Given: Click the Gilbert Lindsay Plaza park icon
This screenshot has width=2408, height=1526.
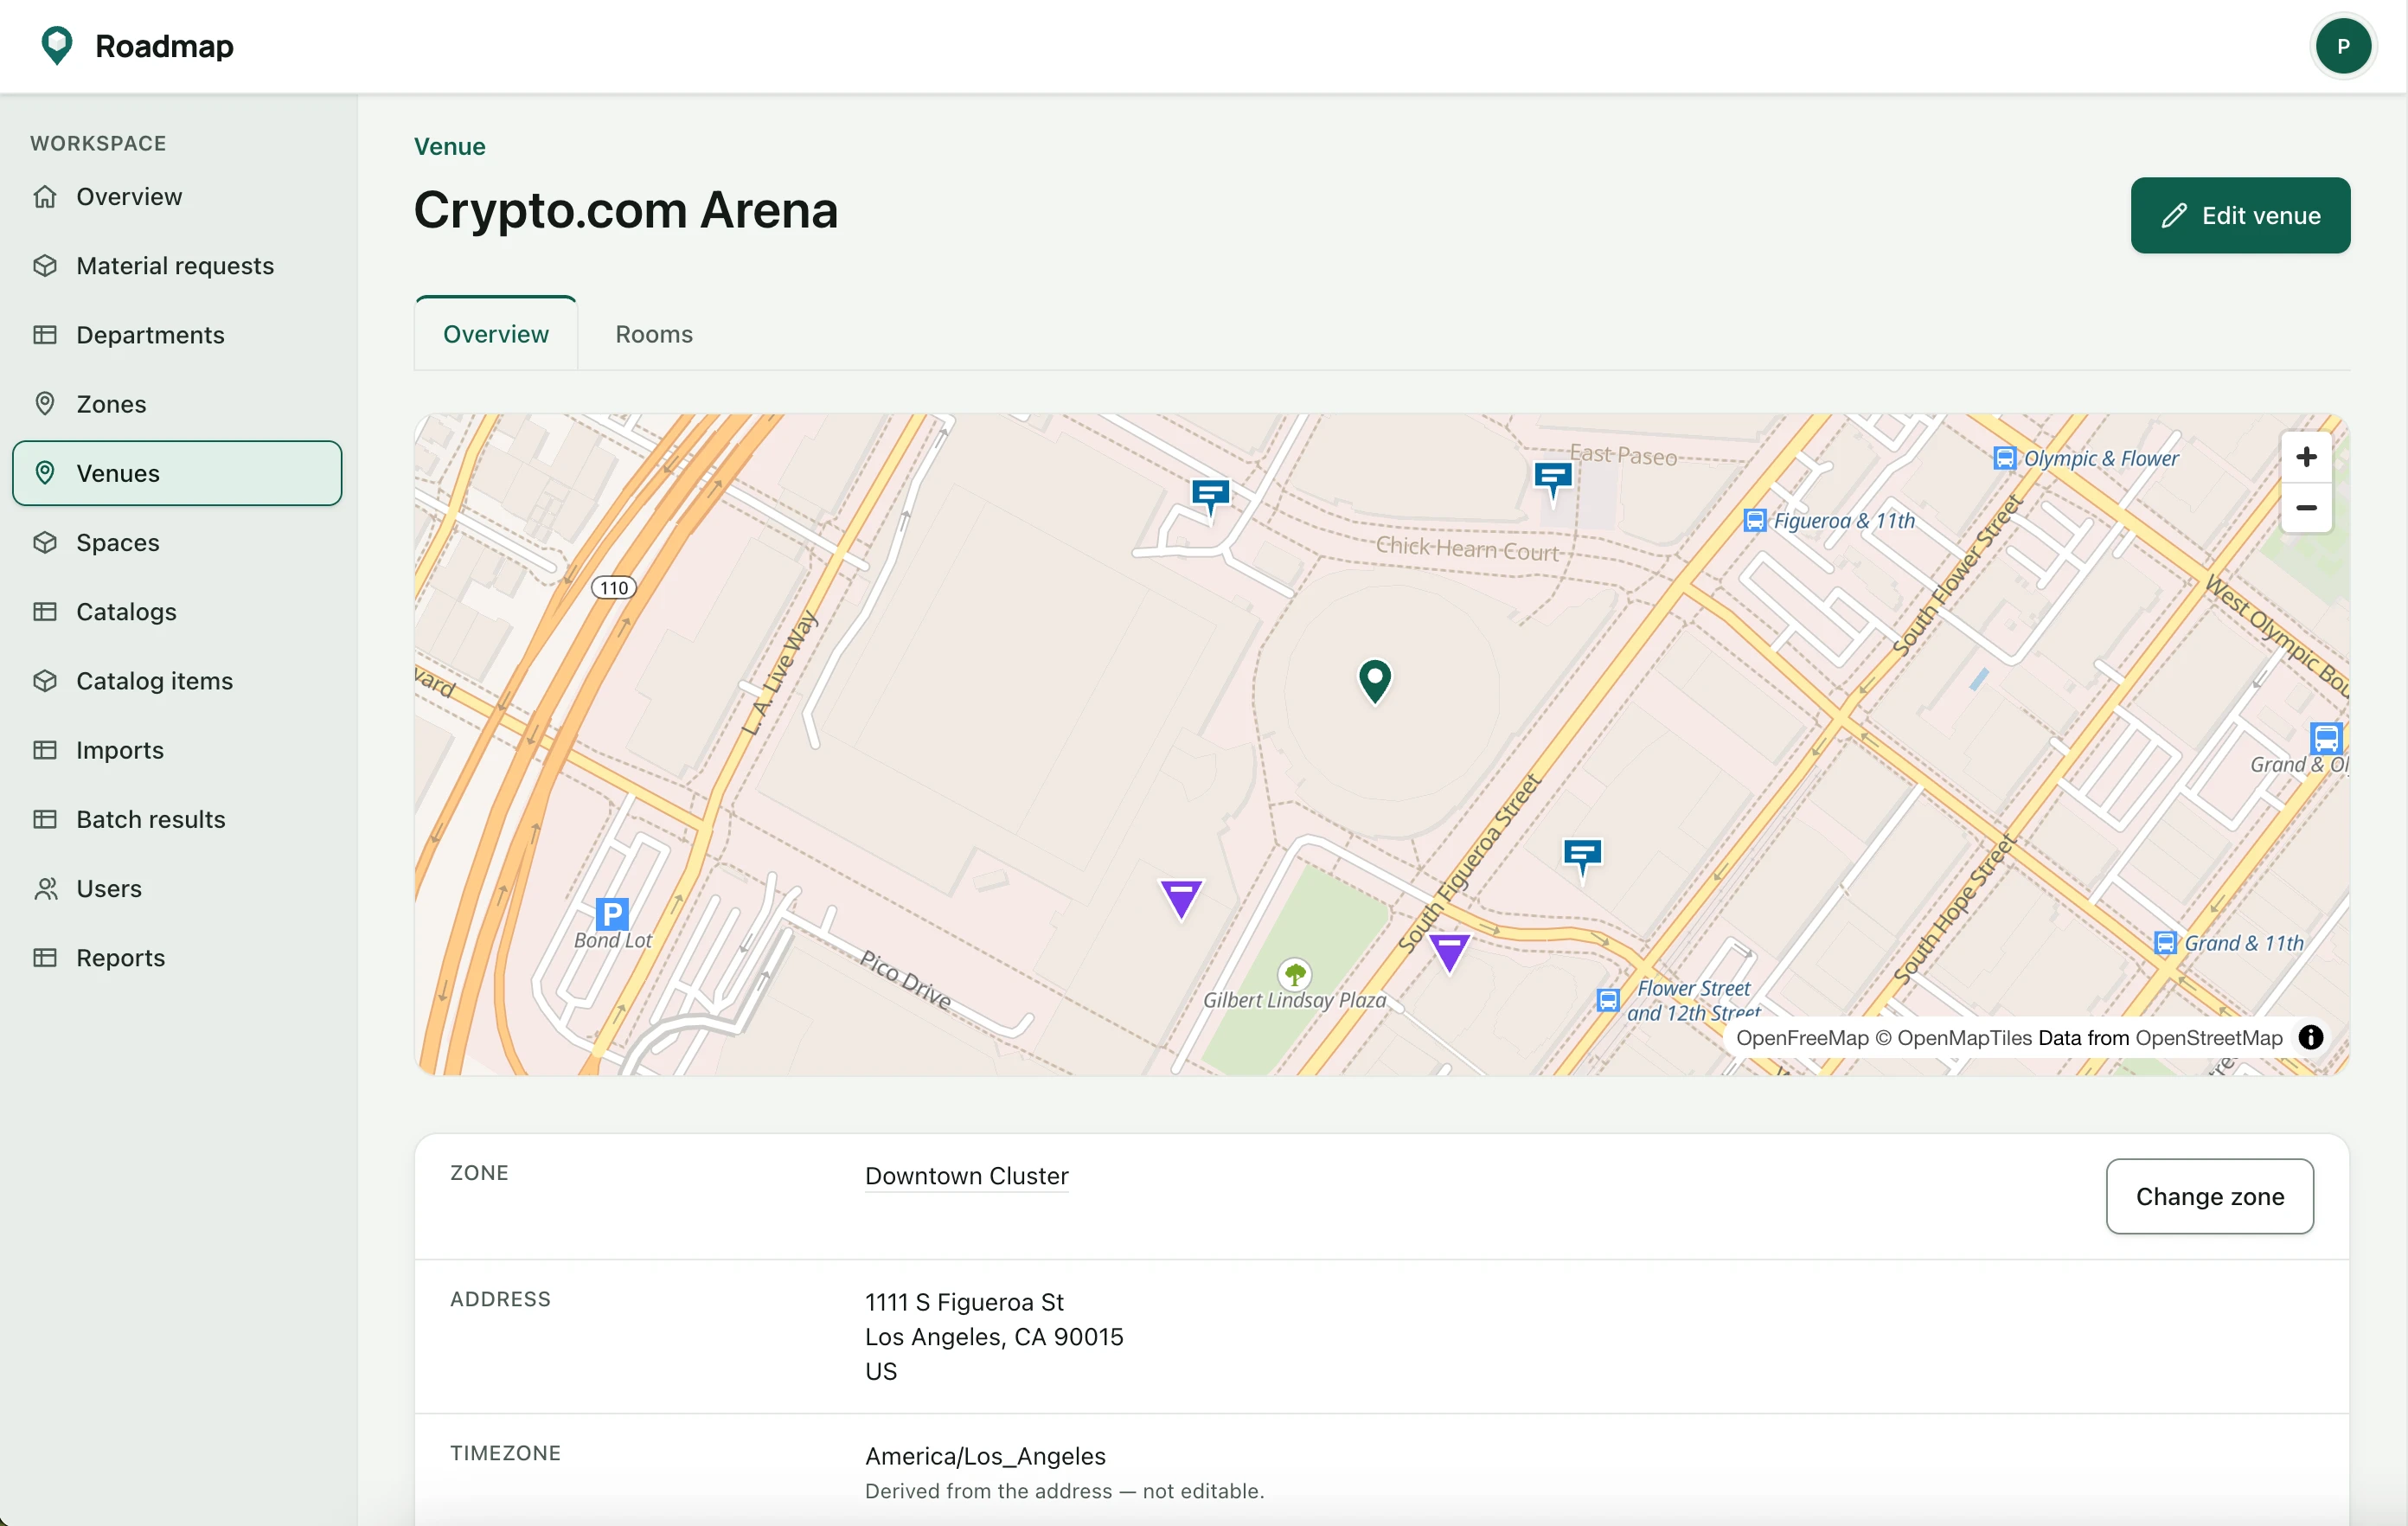Looking at the screenshot, I should point(1295,973).
